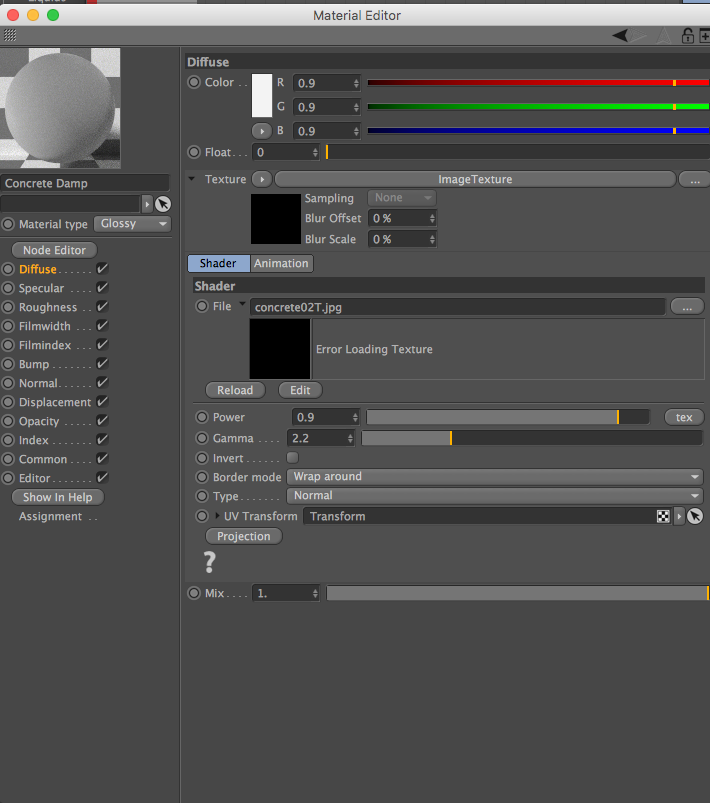Screen dimensions: 710x803
Task: Click the tex button beside Power
Action: (684, 417)
